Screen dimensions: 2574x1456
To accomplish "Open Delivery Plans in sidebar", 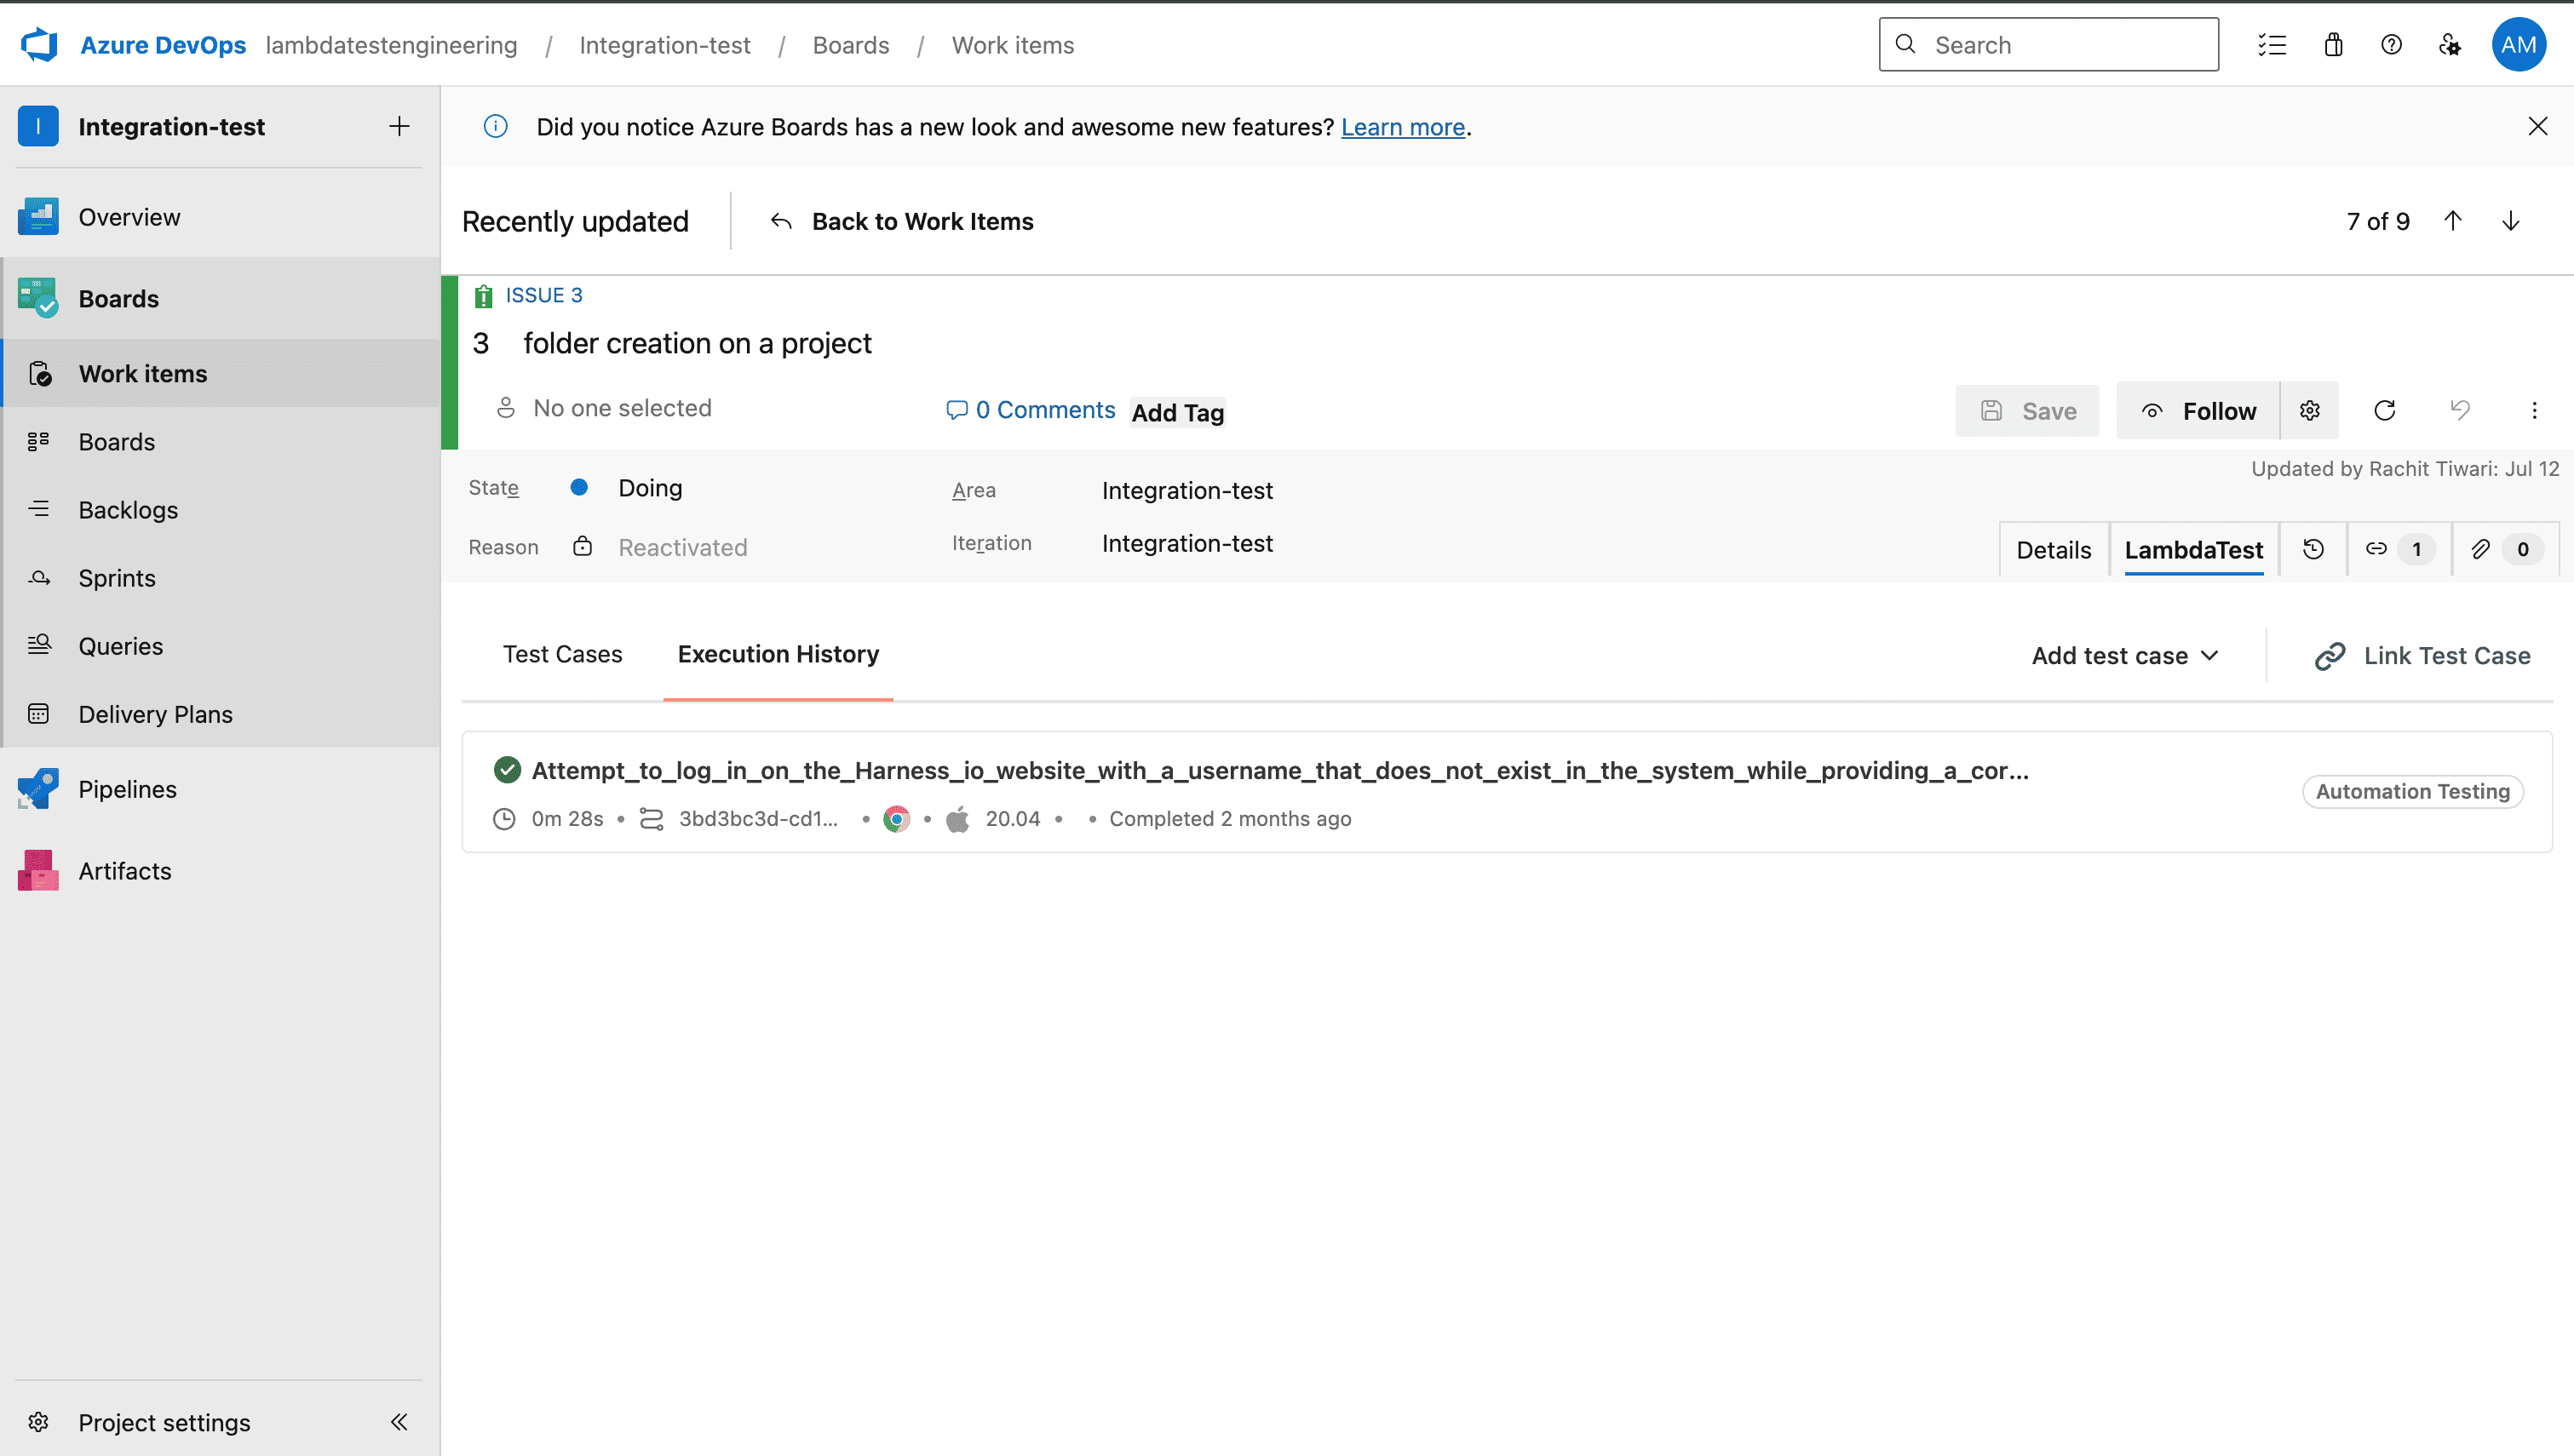I will pyautogui.click(x=220, y=713).
